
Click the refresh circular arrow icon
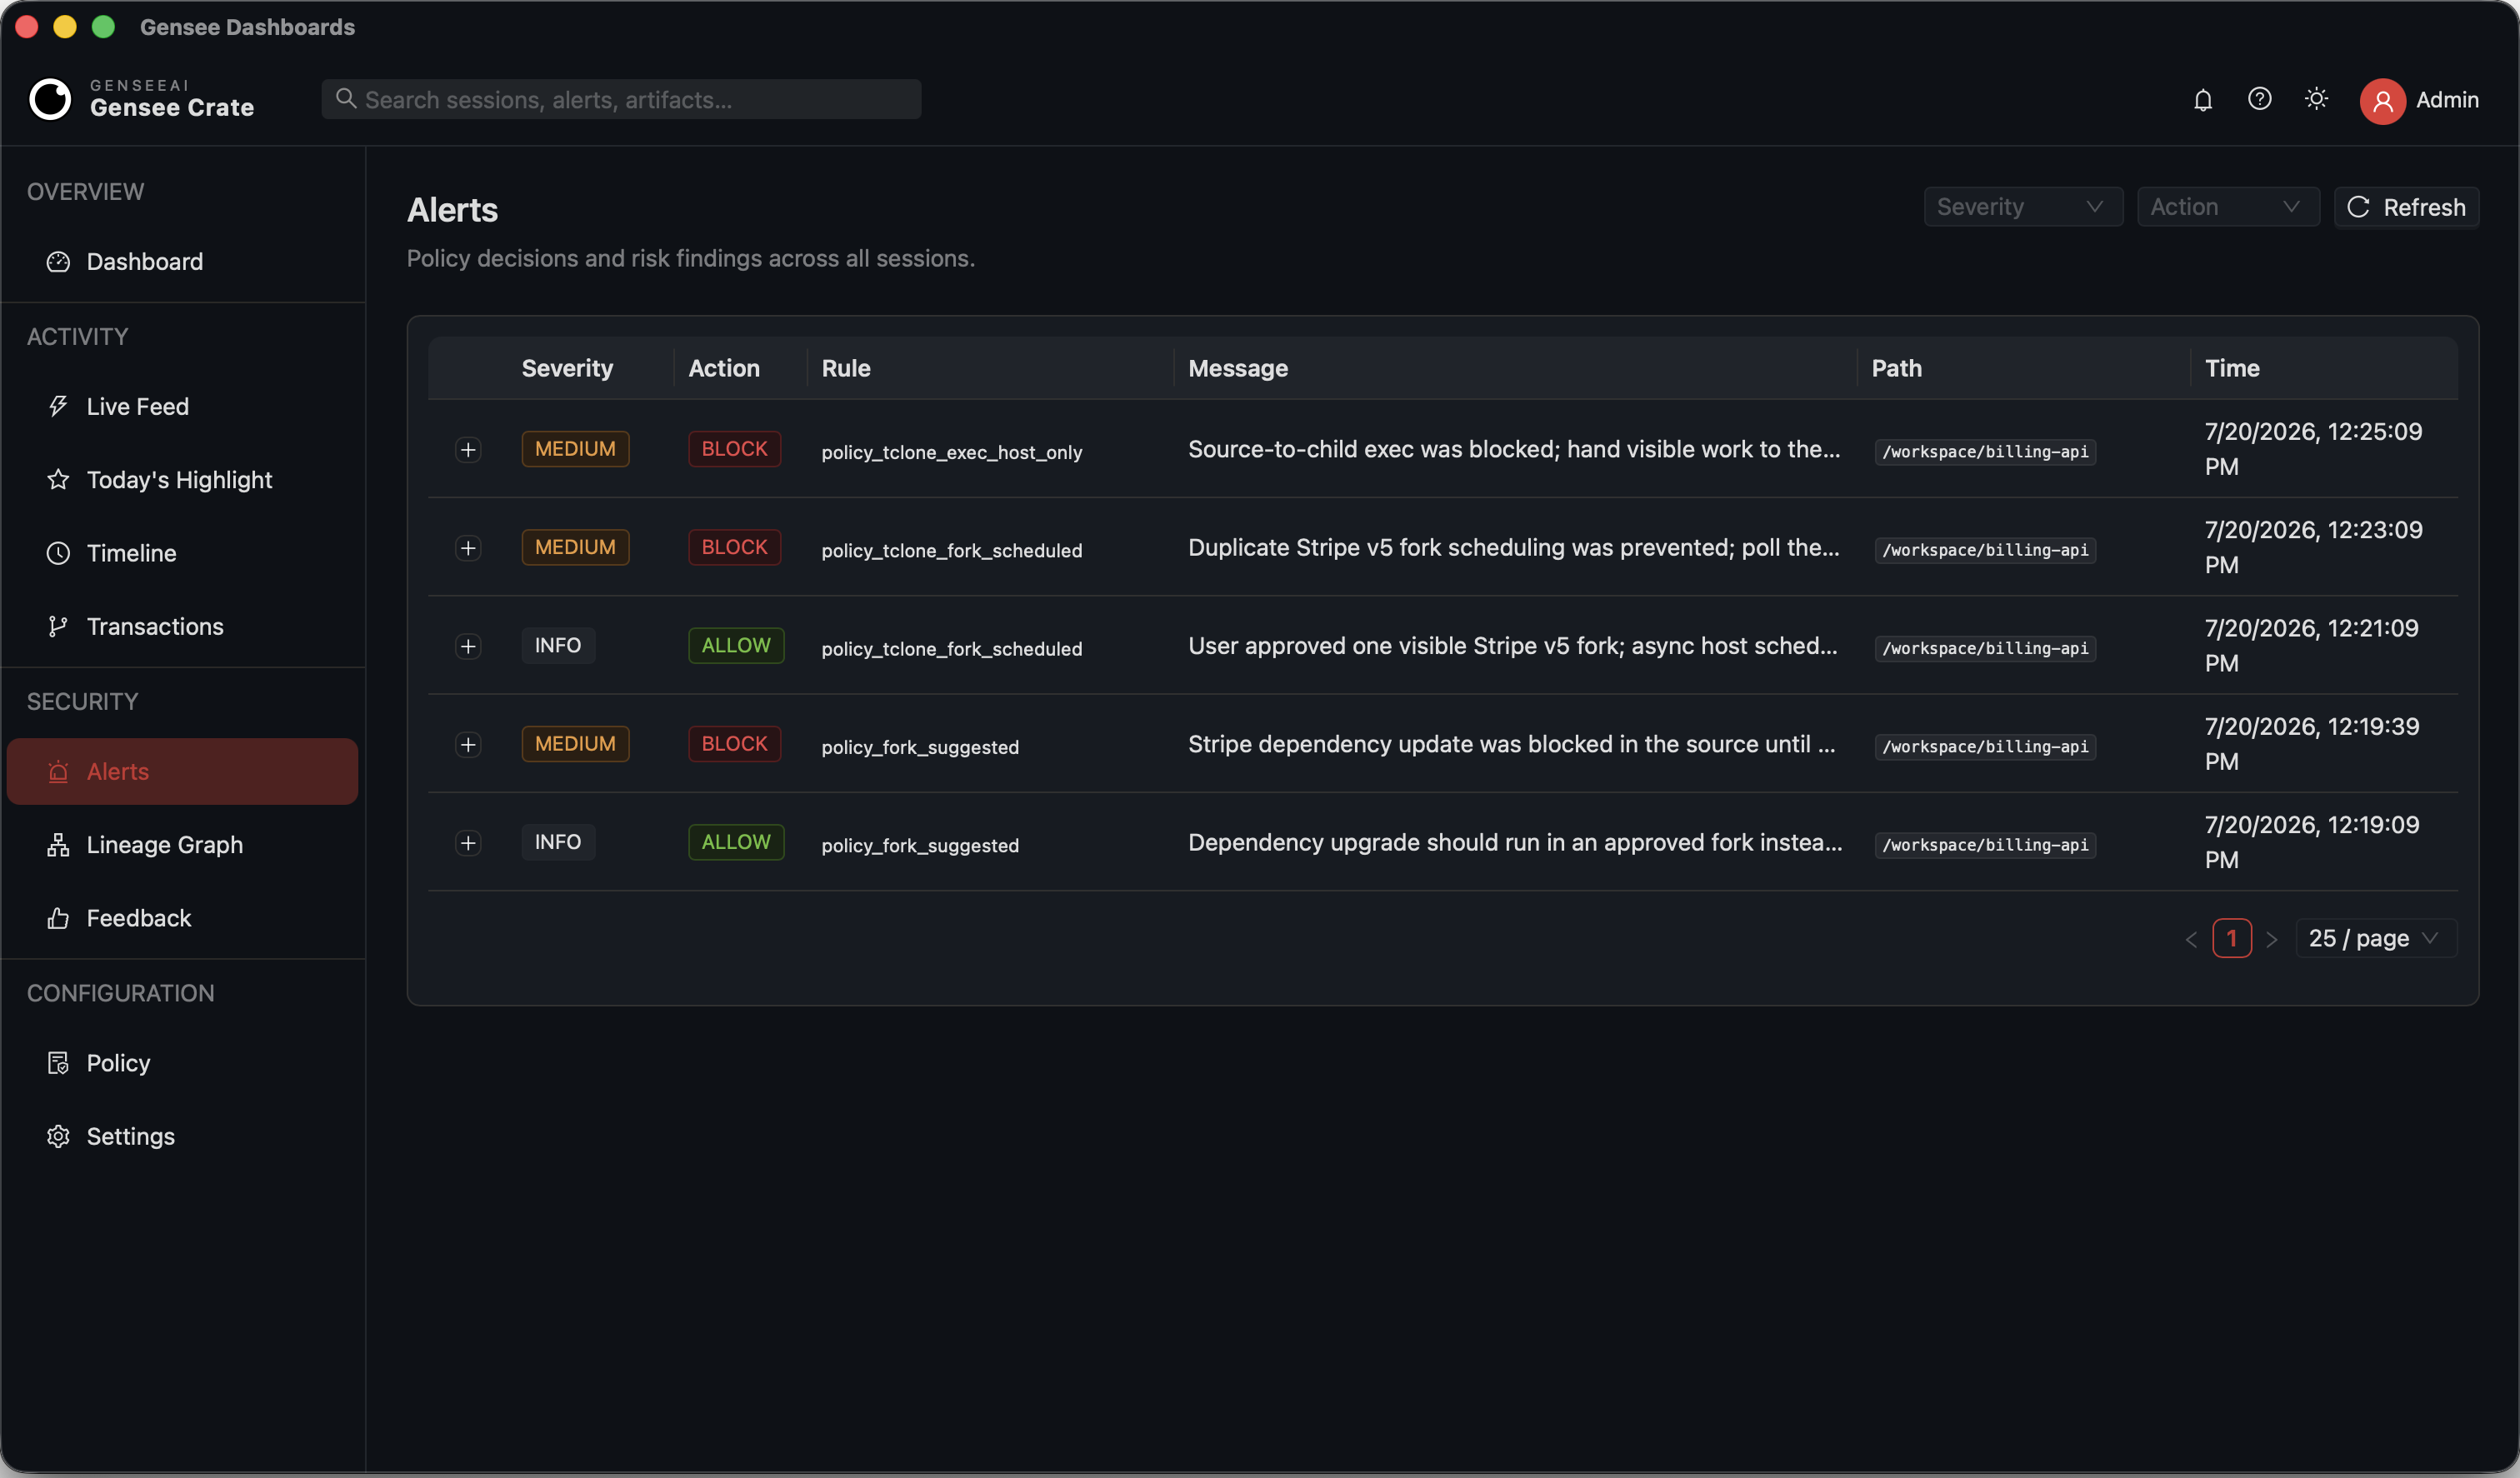[2358, 207]
